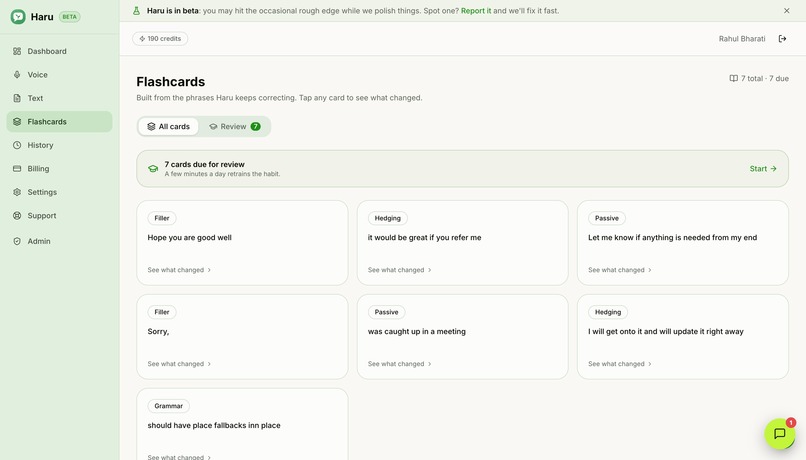806x460 pixels.
Task: See what changed for 'Sorry,' card
Action: click(x=179, y=364)
